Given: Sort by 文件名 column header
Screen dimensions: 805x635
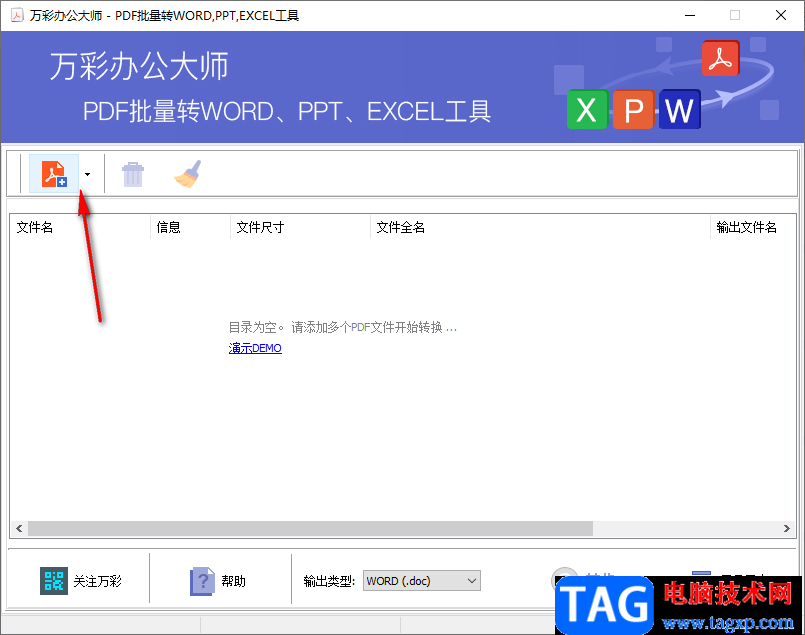Looking at the screenshot, I should (80, 227).
